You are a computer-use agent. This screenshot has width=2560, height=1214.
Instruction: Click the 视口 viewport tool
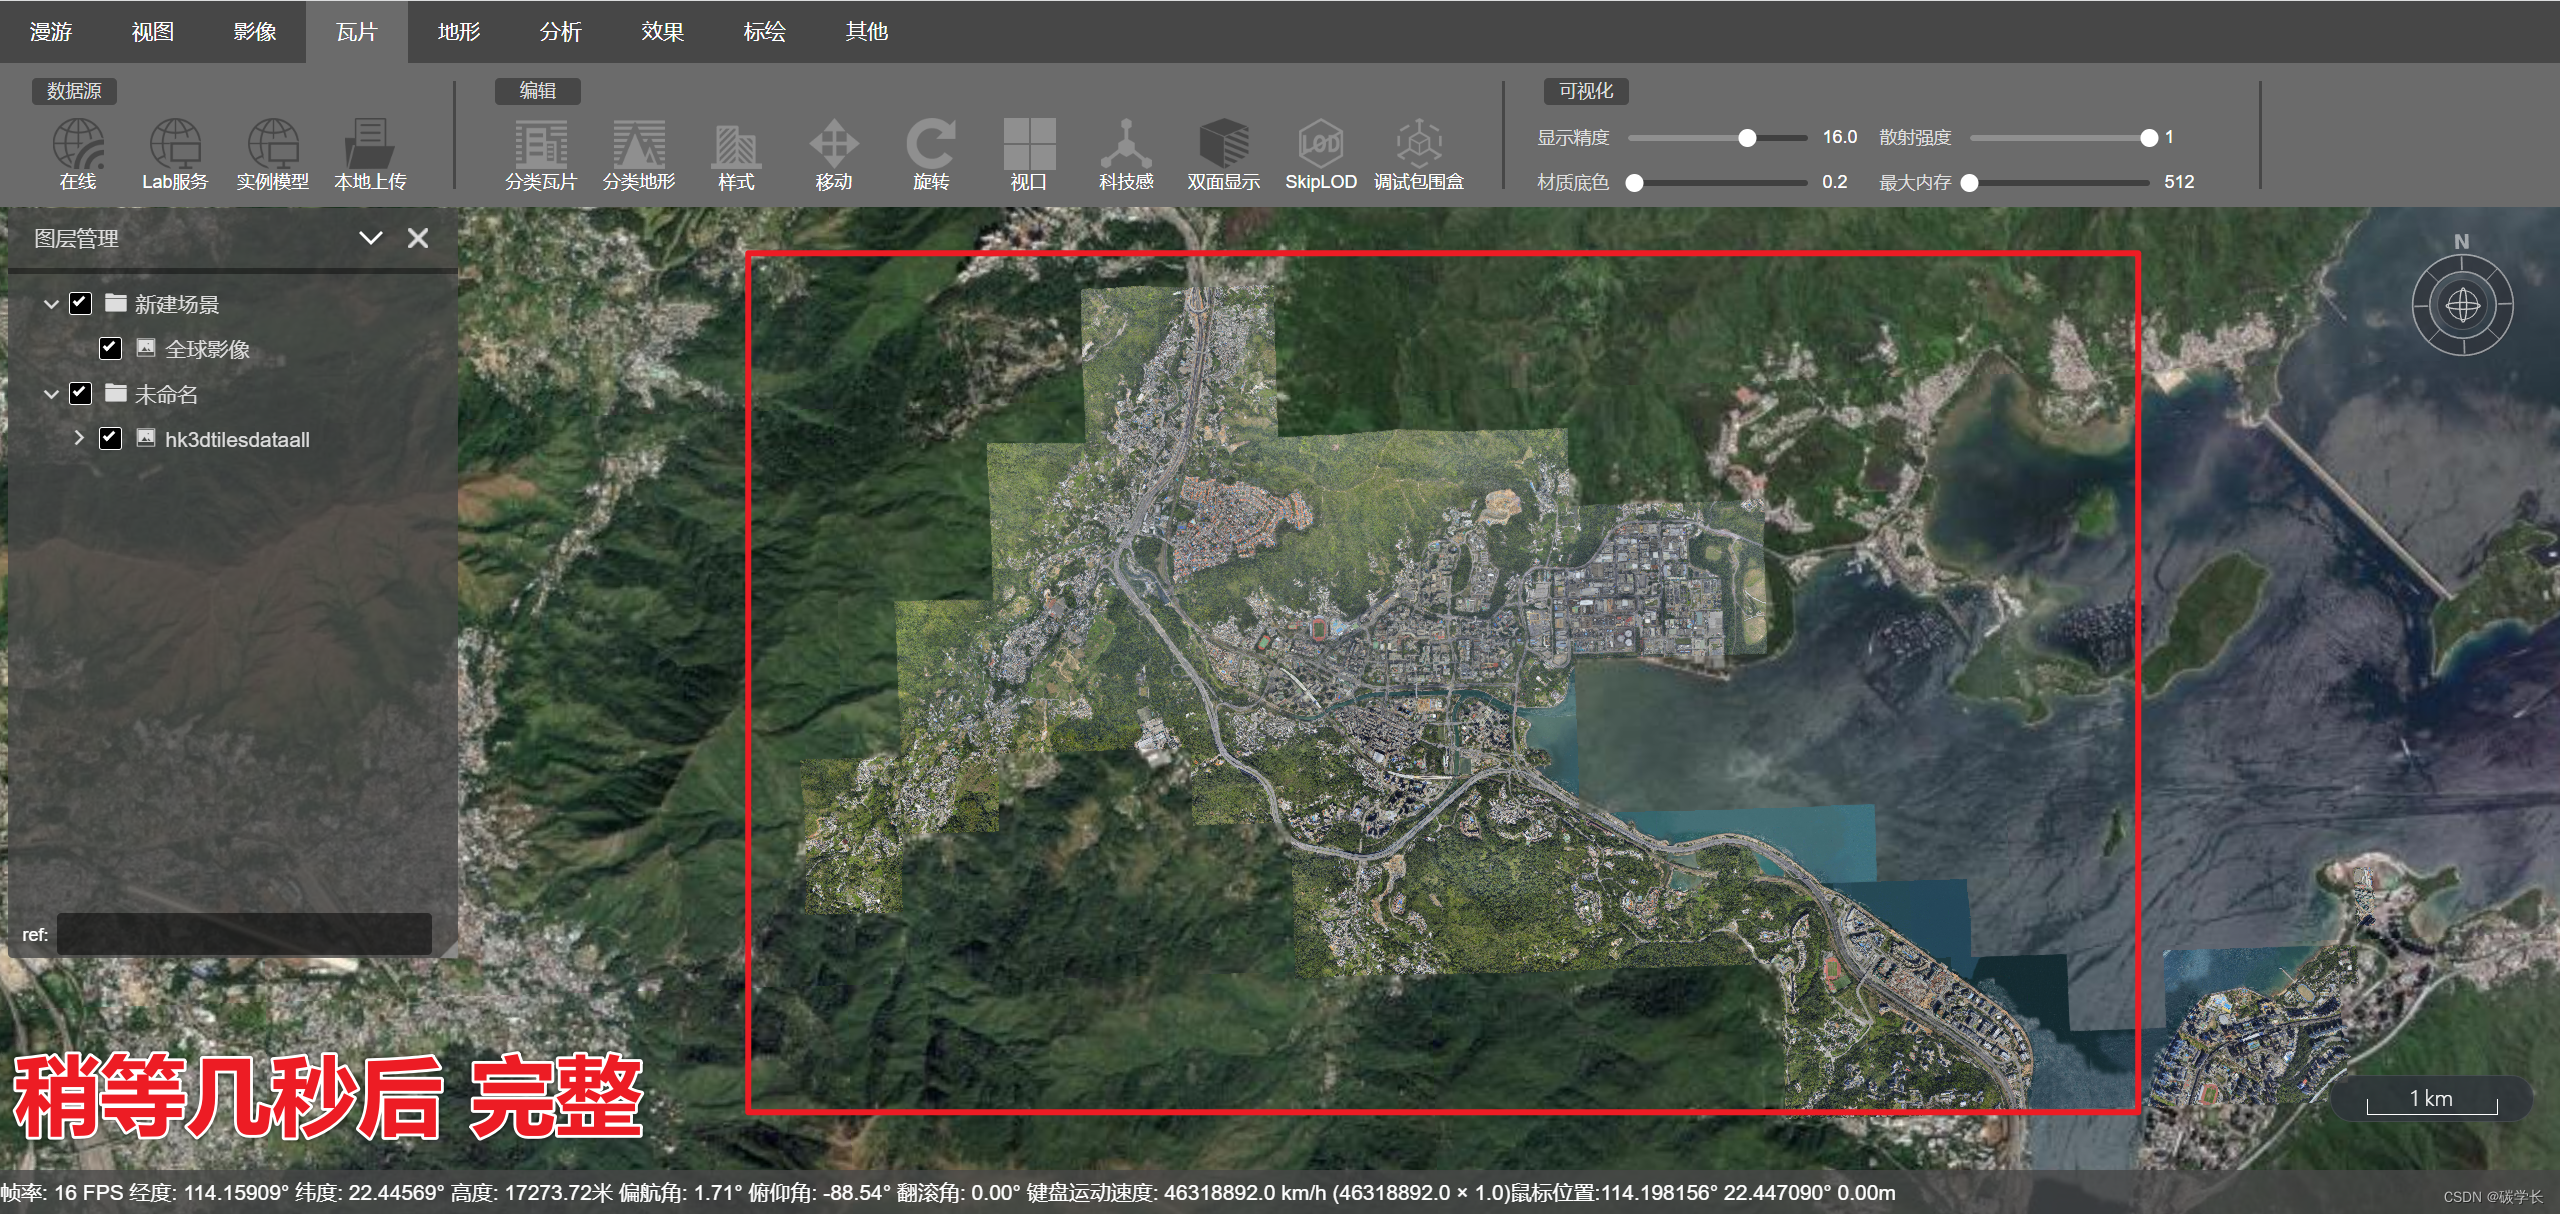1029,155
